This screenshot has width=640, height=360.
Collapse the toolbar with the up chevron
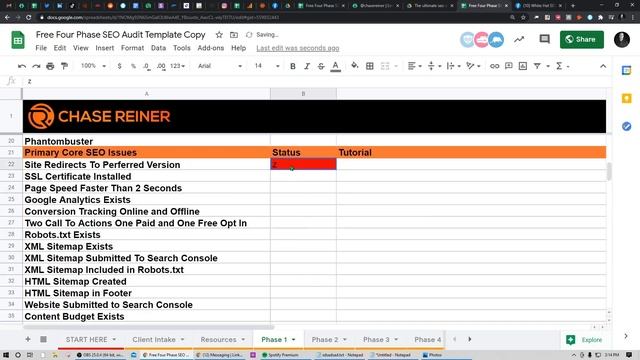coord(603,66)
